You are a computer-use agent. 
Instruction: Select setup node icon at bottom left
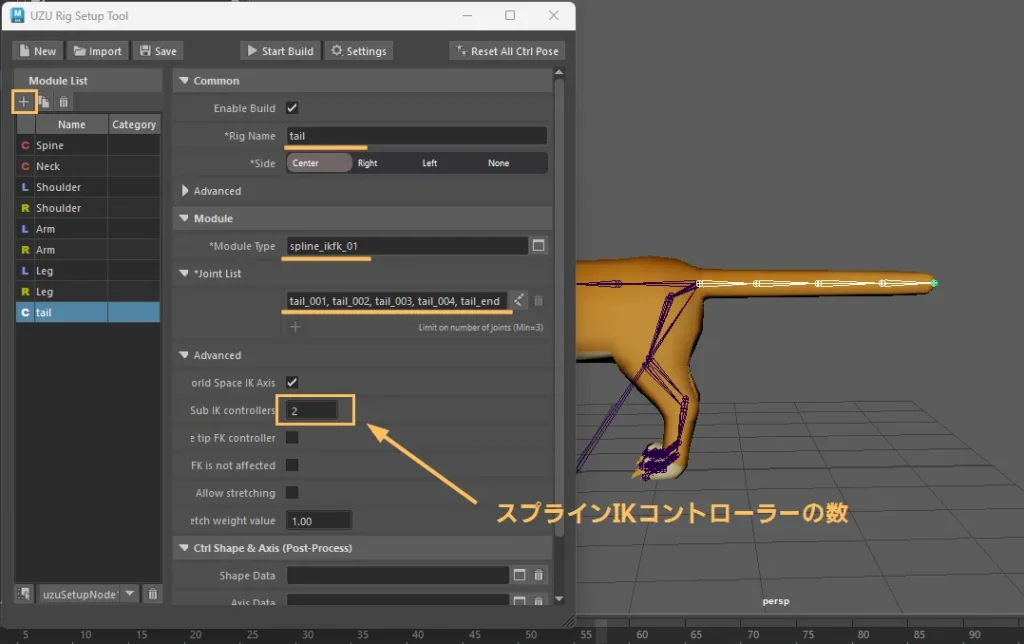point(24,594)
